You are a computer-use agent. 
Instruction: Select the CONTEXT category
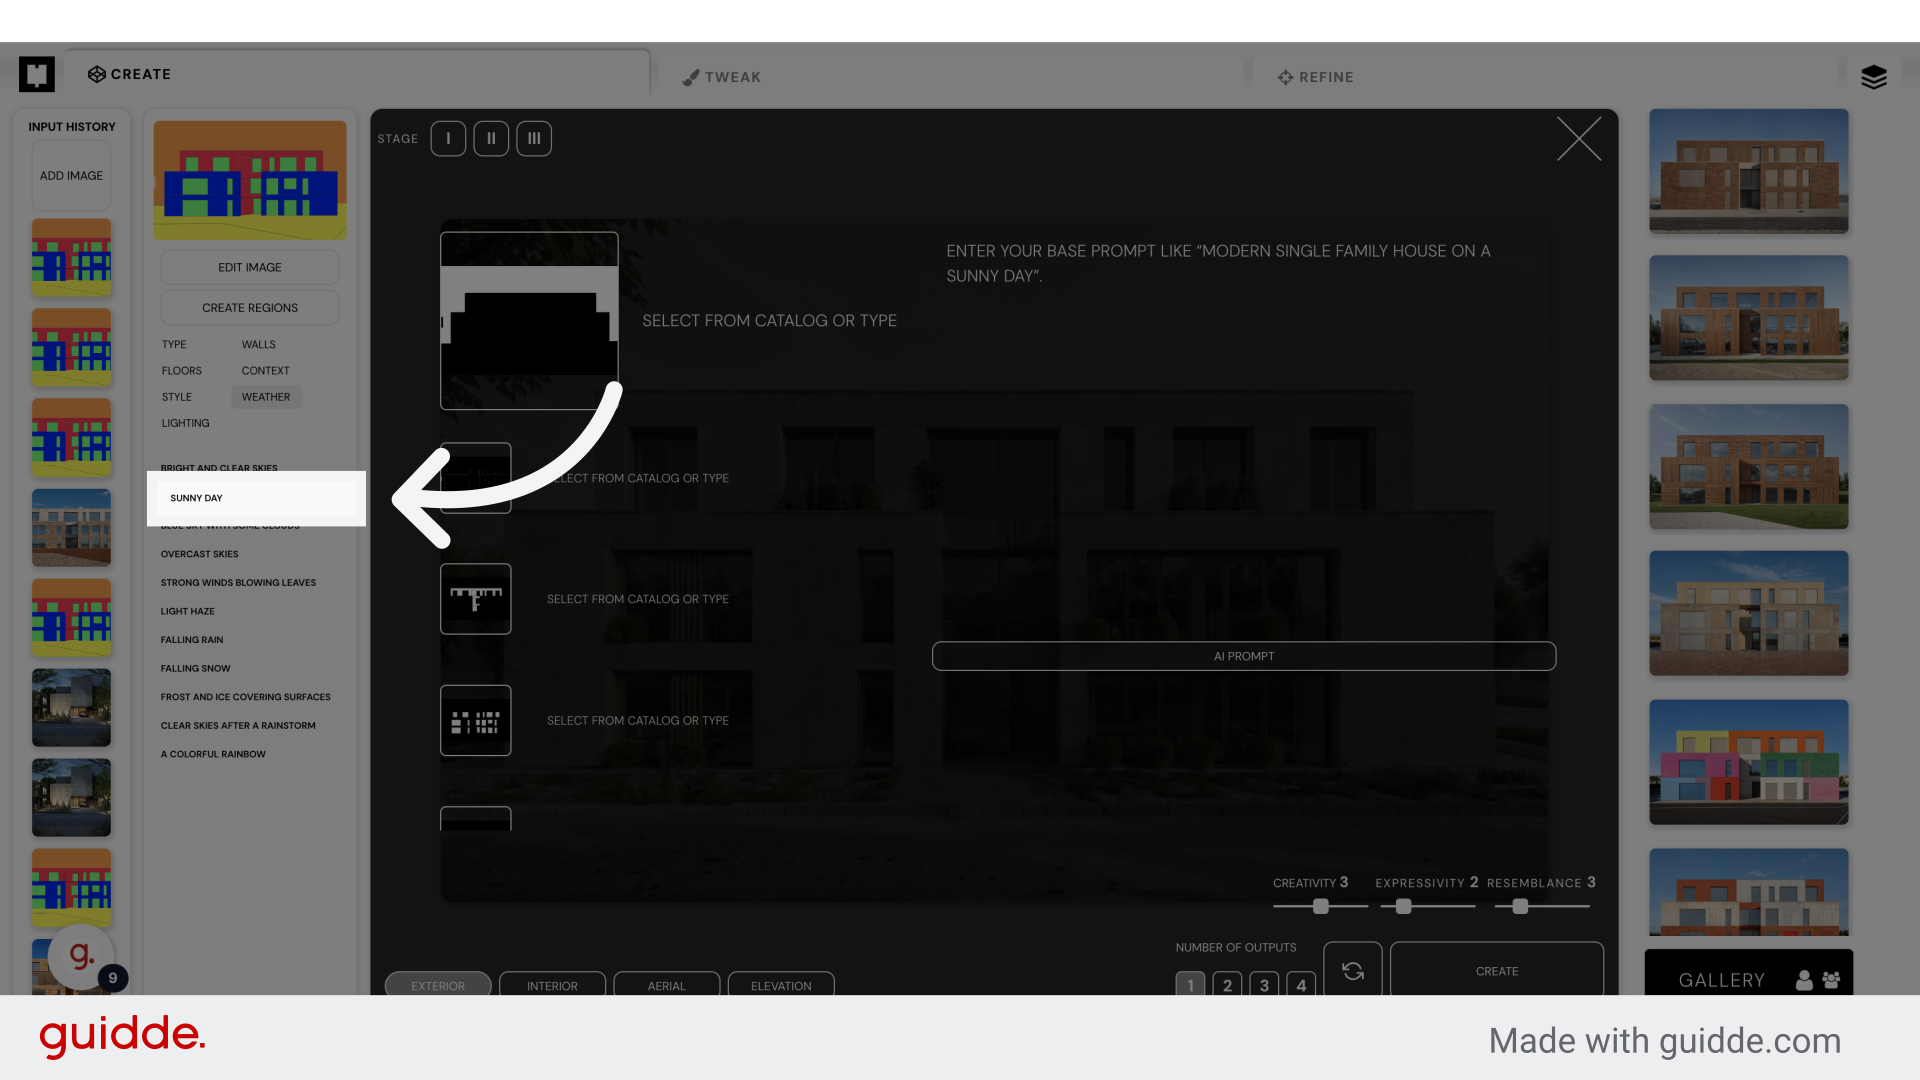point(265,371)
